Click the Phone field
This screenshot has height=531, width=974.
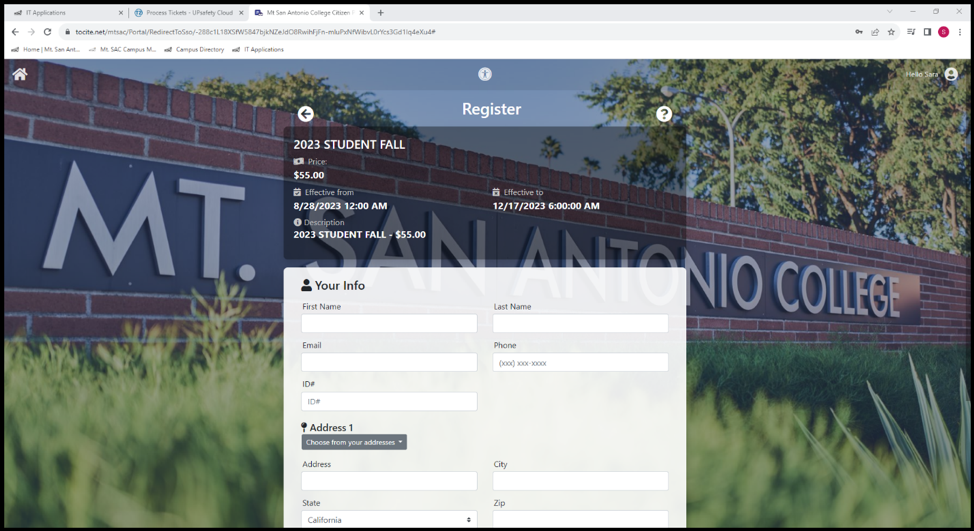click(x=581, y=362)
